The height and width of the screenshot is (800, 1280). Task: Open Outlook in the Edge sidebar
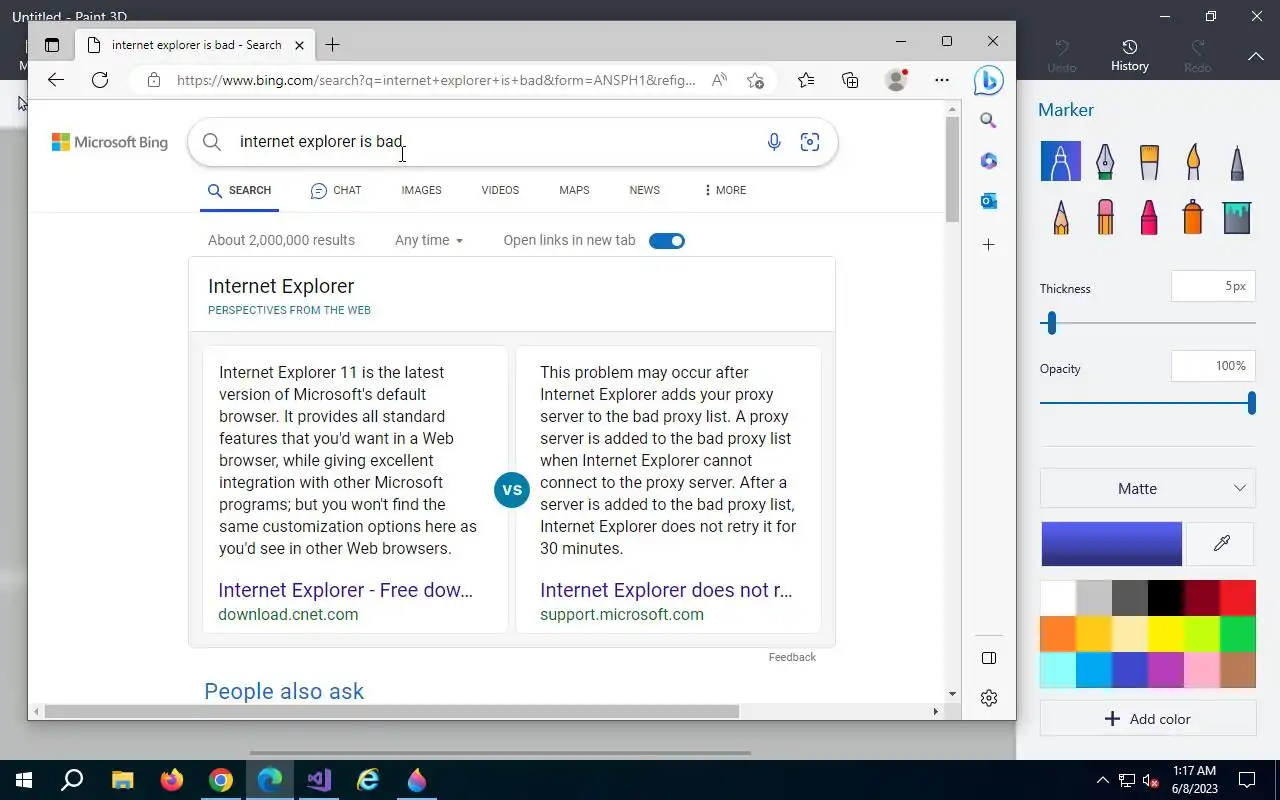pyautogui.click(x=988, y=201)
